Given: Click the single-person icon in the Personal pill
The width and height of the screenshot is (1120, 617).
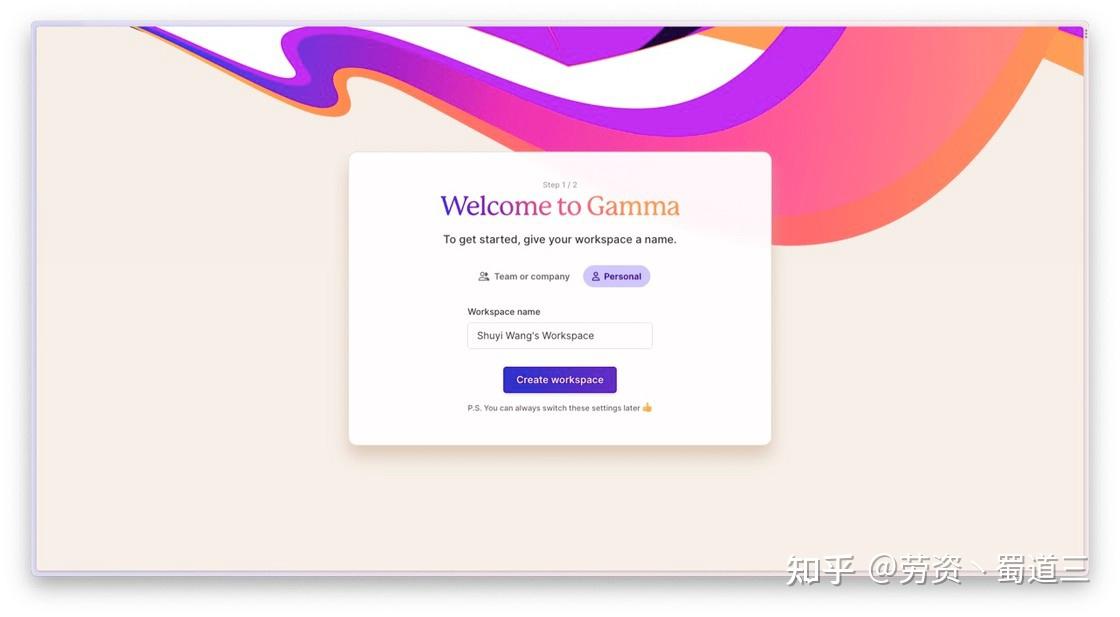Looking at the screenshot, I should tap(595, 276).
